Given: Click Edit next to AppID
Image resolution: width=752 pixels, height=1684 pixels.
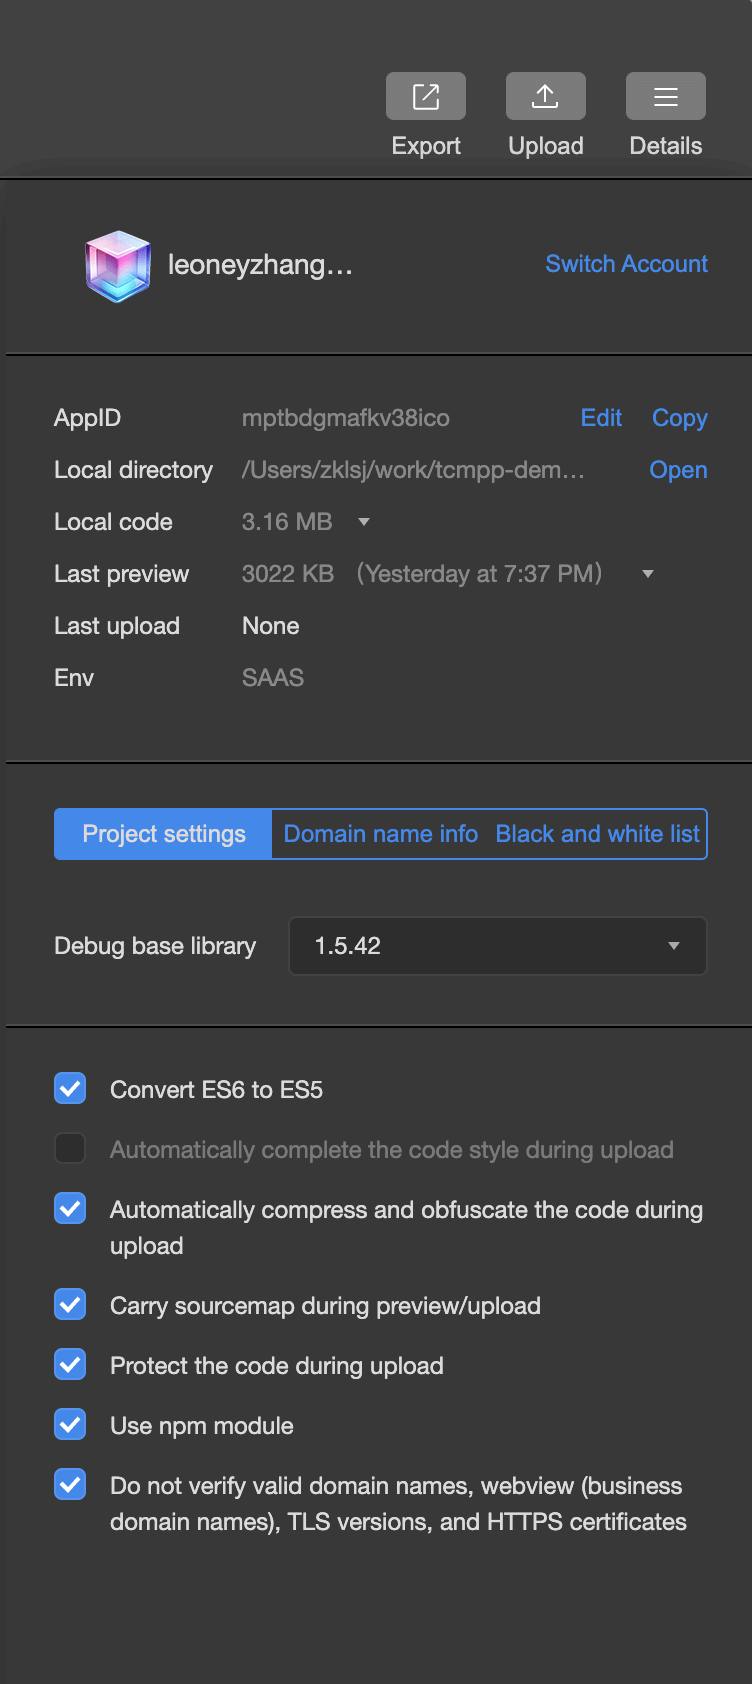Looking at the screenshot, I should [x=601, y=418].
